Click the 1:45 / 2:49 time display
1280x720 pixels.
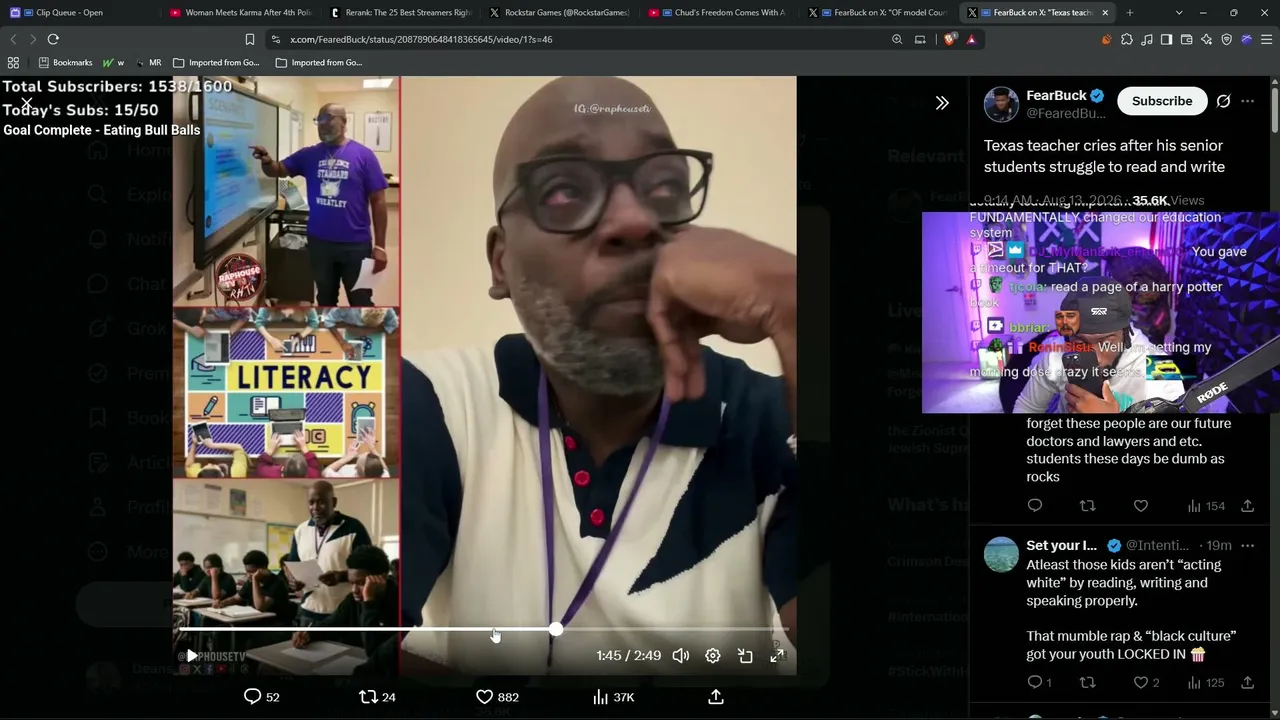tap(628, 656)
